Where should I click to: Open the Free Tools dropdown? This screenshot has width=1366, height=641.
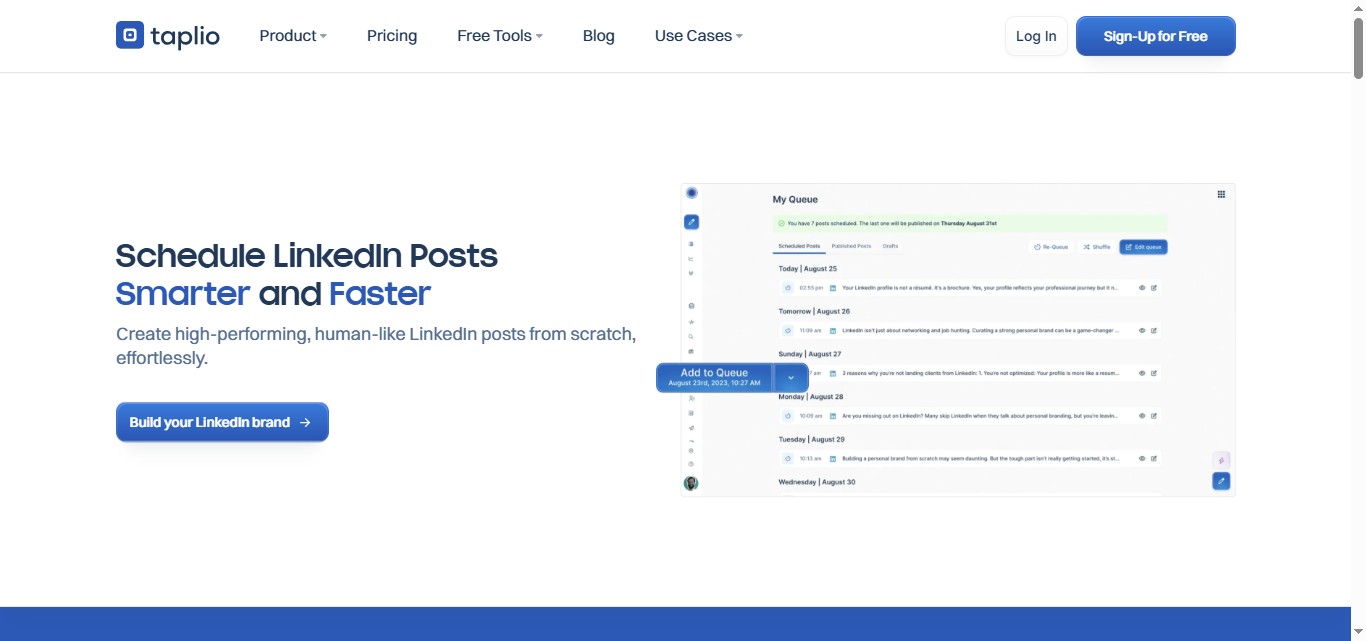point(498,35)
